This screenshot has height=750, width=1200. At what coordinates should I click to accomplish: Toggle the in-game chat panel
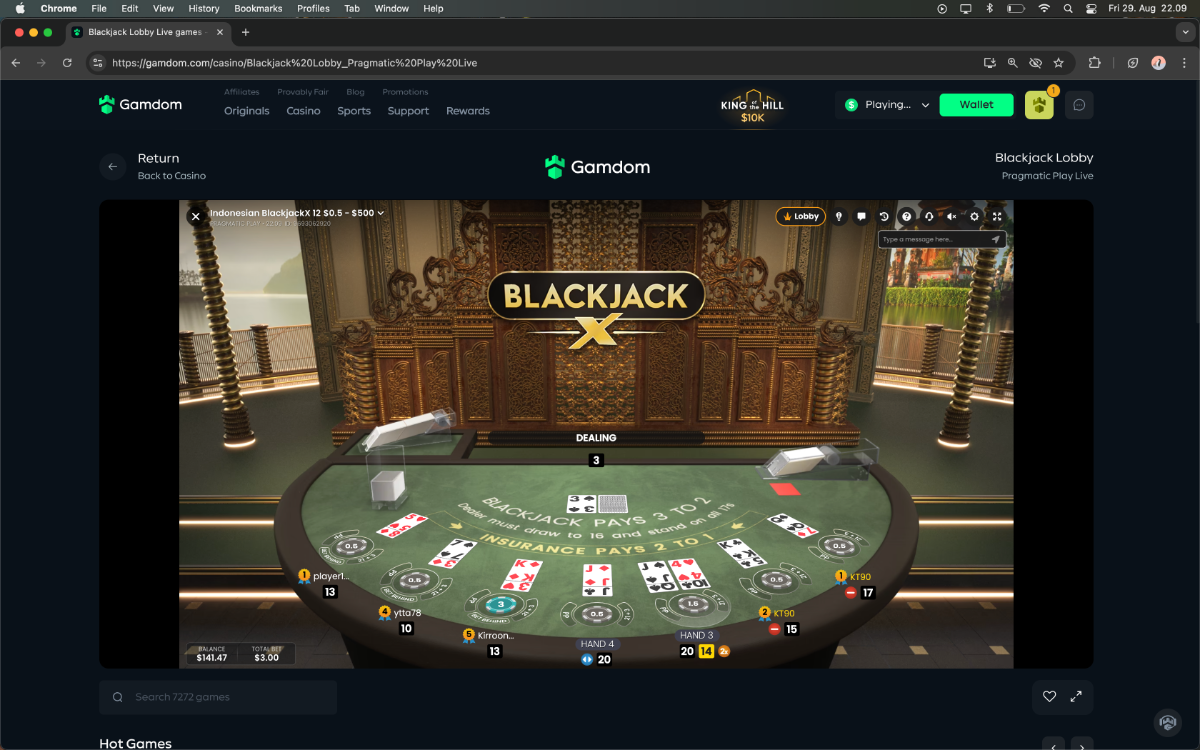pos(862,216)
